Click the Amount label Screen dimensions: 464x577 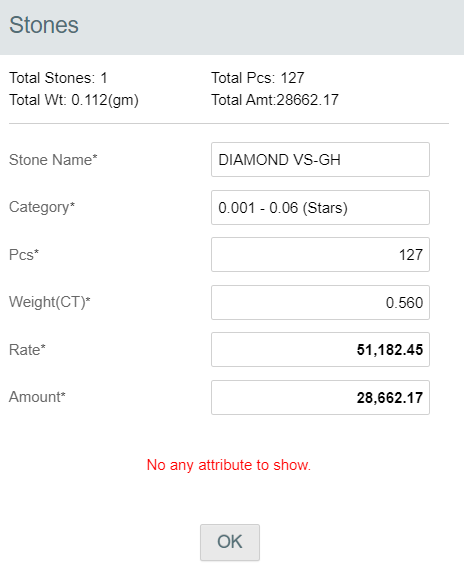[x=37, y=397]
